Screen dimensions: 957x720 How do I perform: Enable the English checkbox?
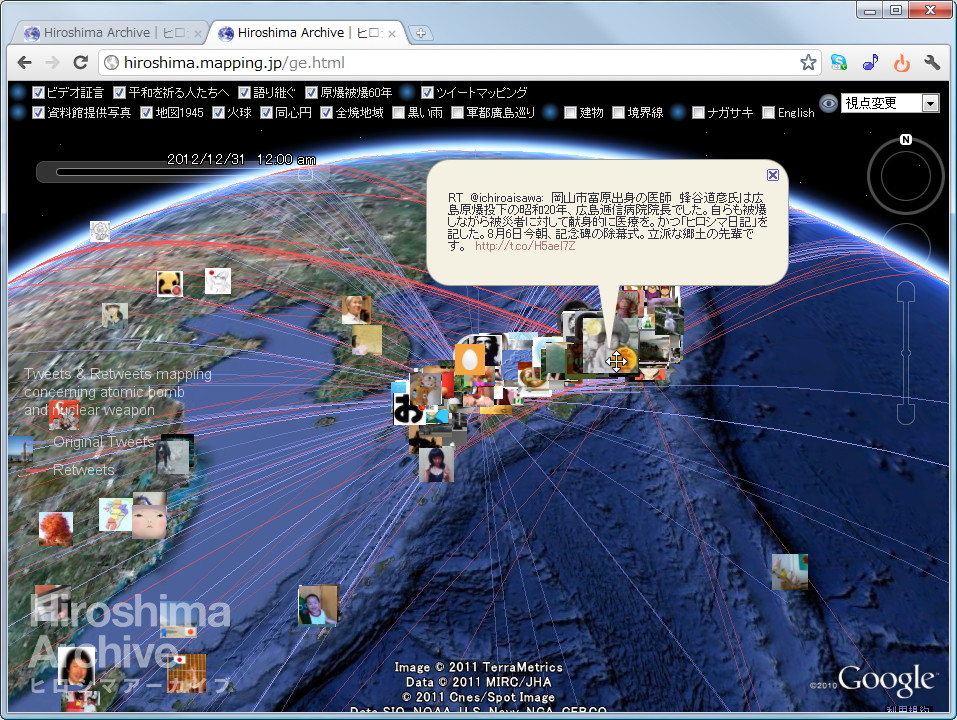click(x=768, y=113)
